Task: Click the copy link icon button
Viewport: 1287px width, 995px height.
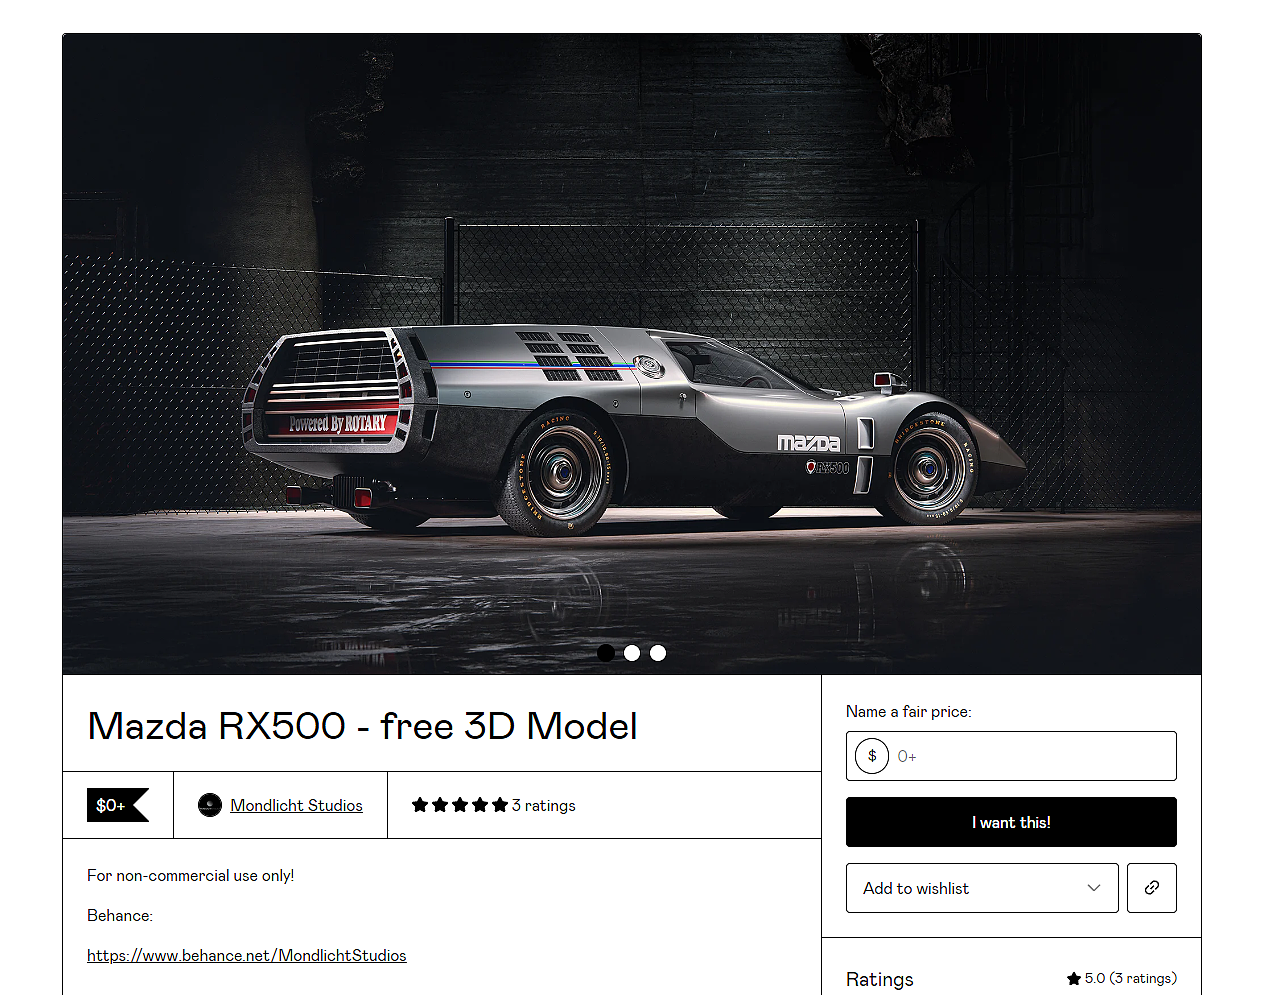Action: [x=1152, y=888]
